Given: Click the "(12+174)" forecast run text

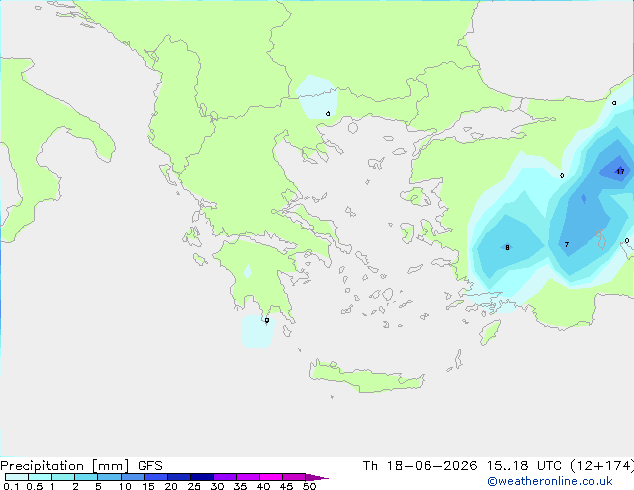Looking at the screenshot, I should click(x=602, y=466).
